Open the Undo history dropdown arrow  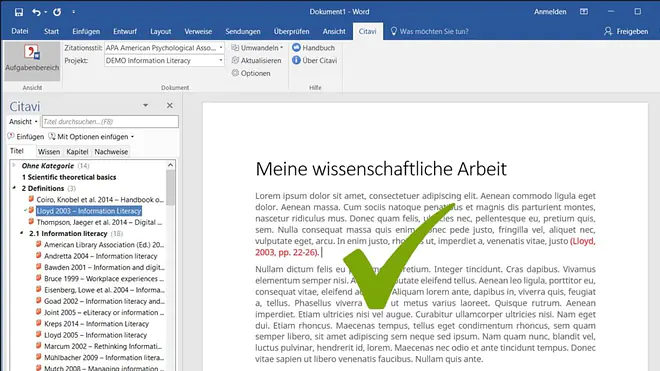pyautogui.click(x=45, y=12)
